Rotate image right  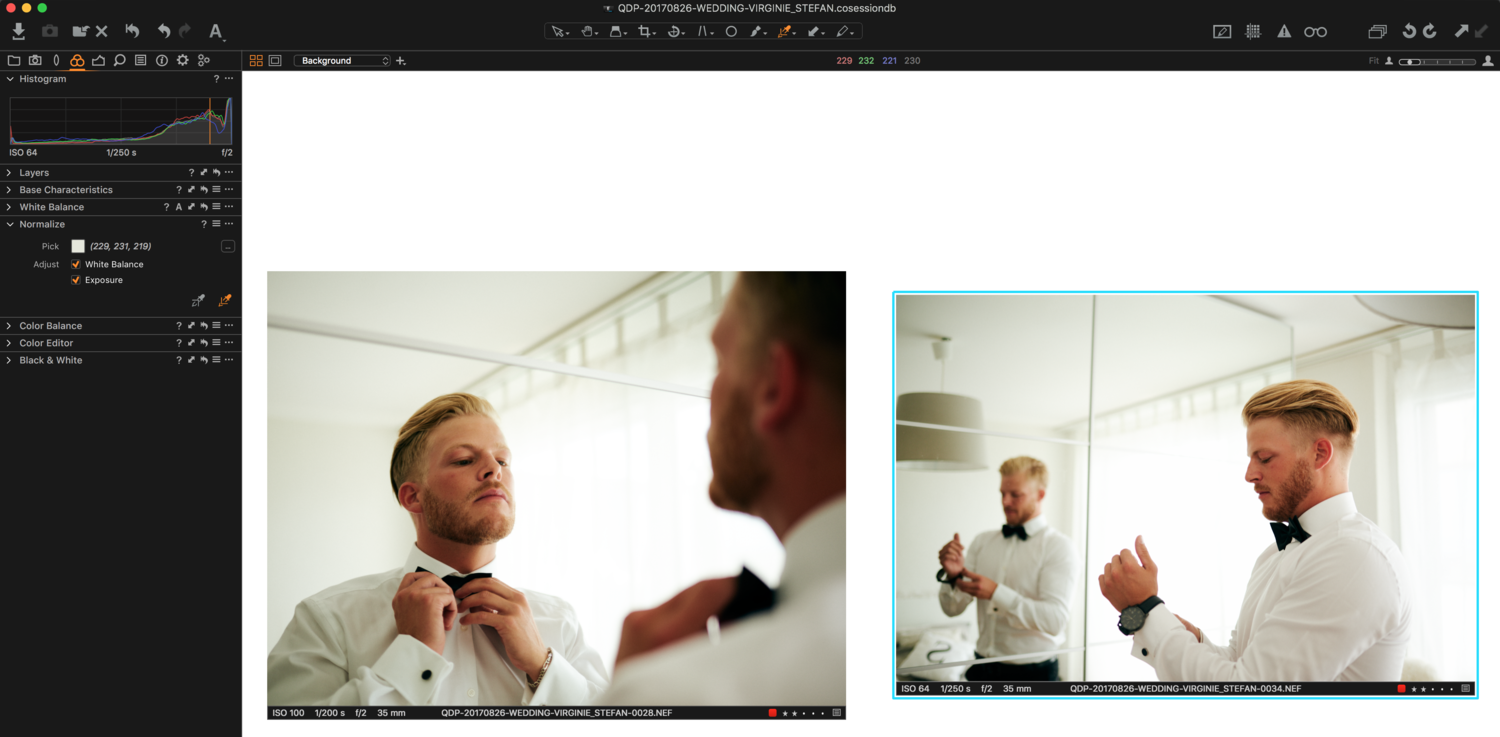tap(1430, 31)
